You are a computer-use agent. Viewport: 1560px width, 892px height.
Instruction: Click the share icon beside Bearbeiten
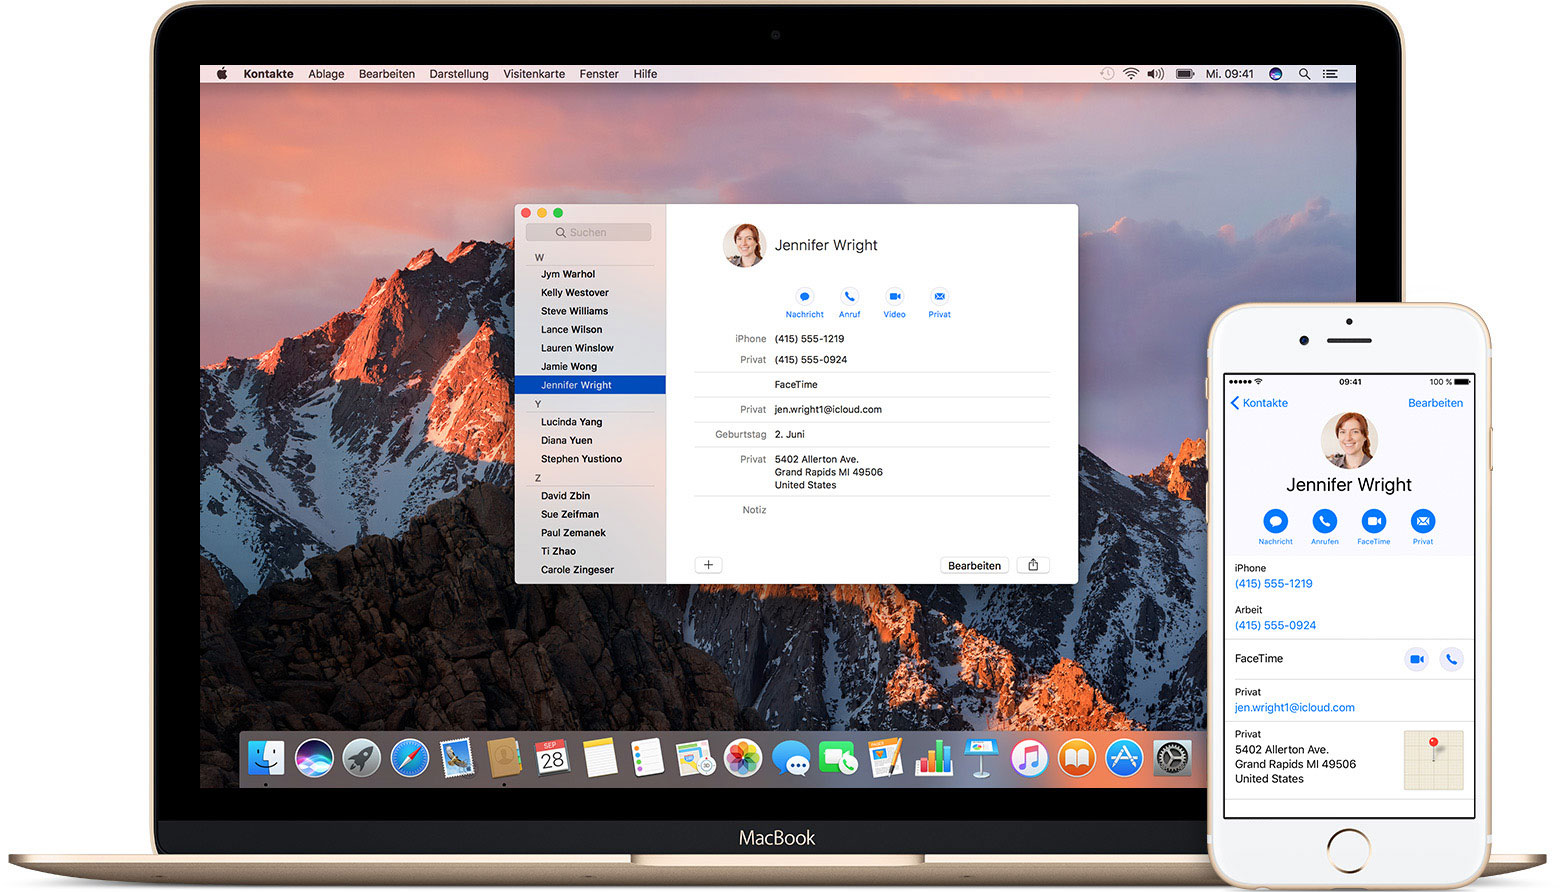(x=1032, y=565)
